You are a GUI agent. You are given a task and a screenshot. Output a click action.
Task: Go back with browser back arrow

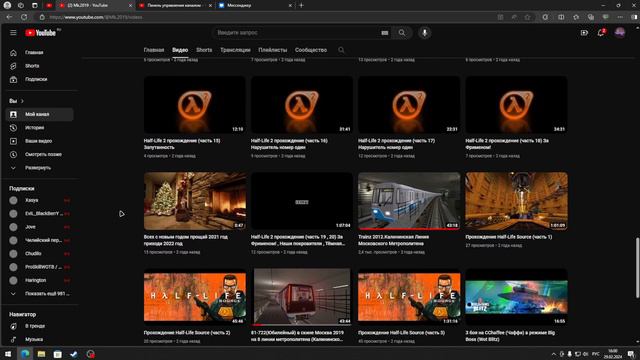9,17
